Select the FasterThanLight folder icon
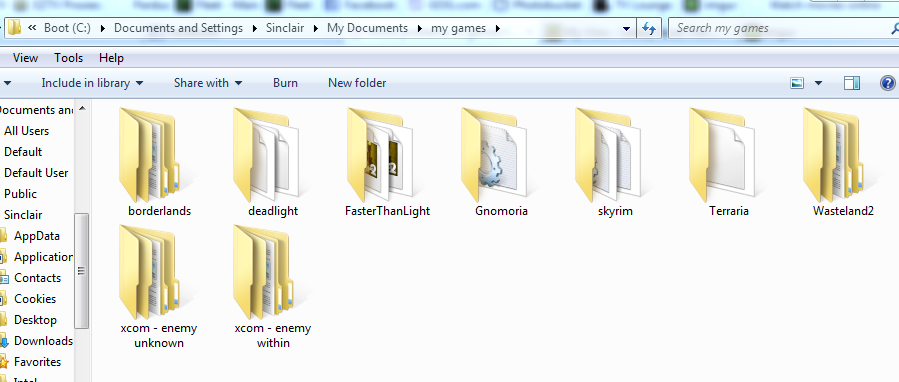 click(x=380, y=155)
